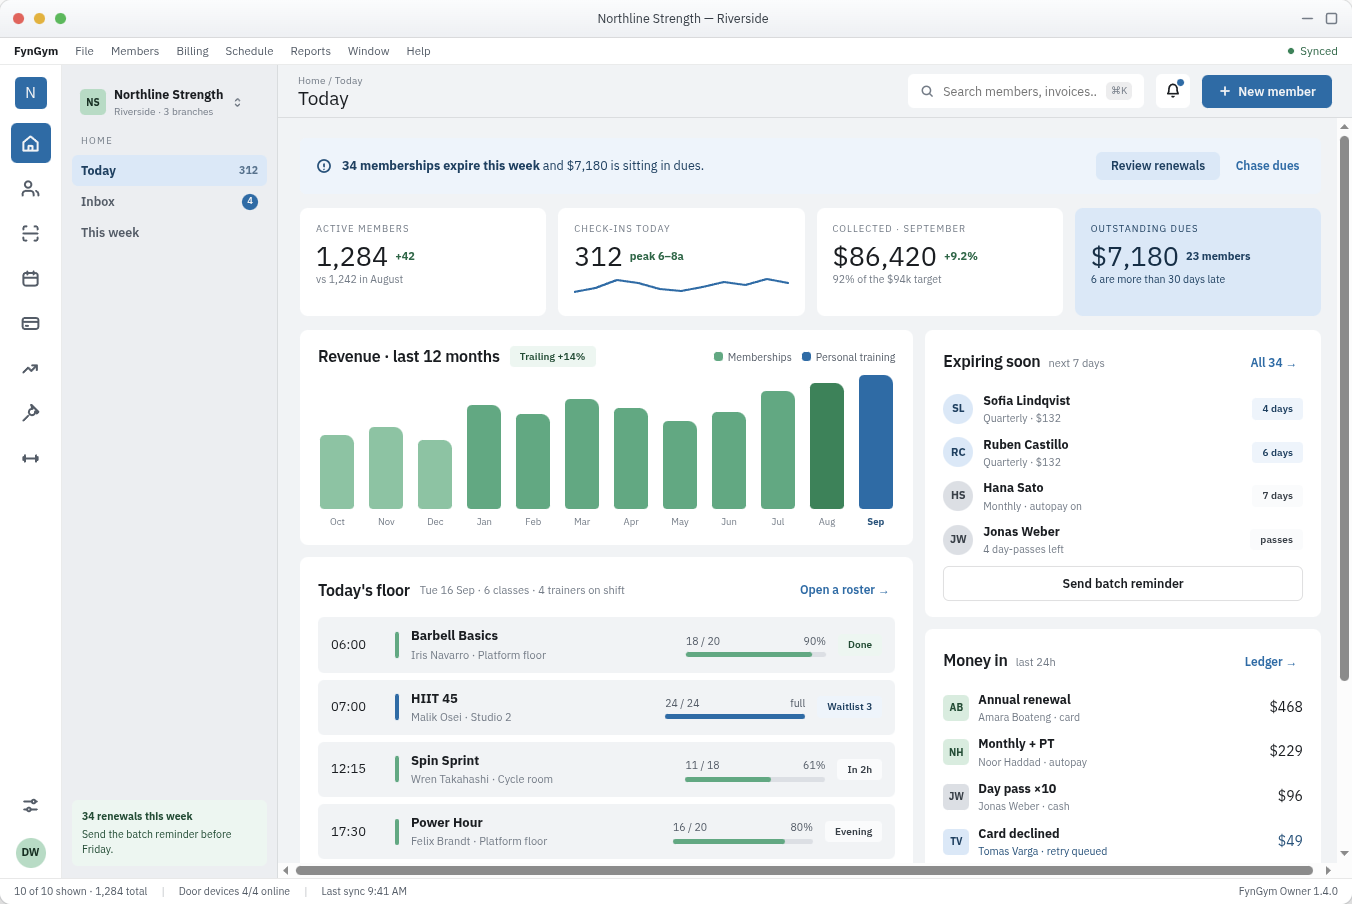The height and width of the screenshot is (904, 1352).
Task: Click the vertical scrollbar thumb
Action: [x=1344, y=408]
